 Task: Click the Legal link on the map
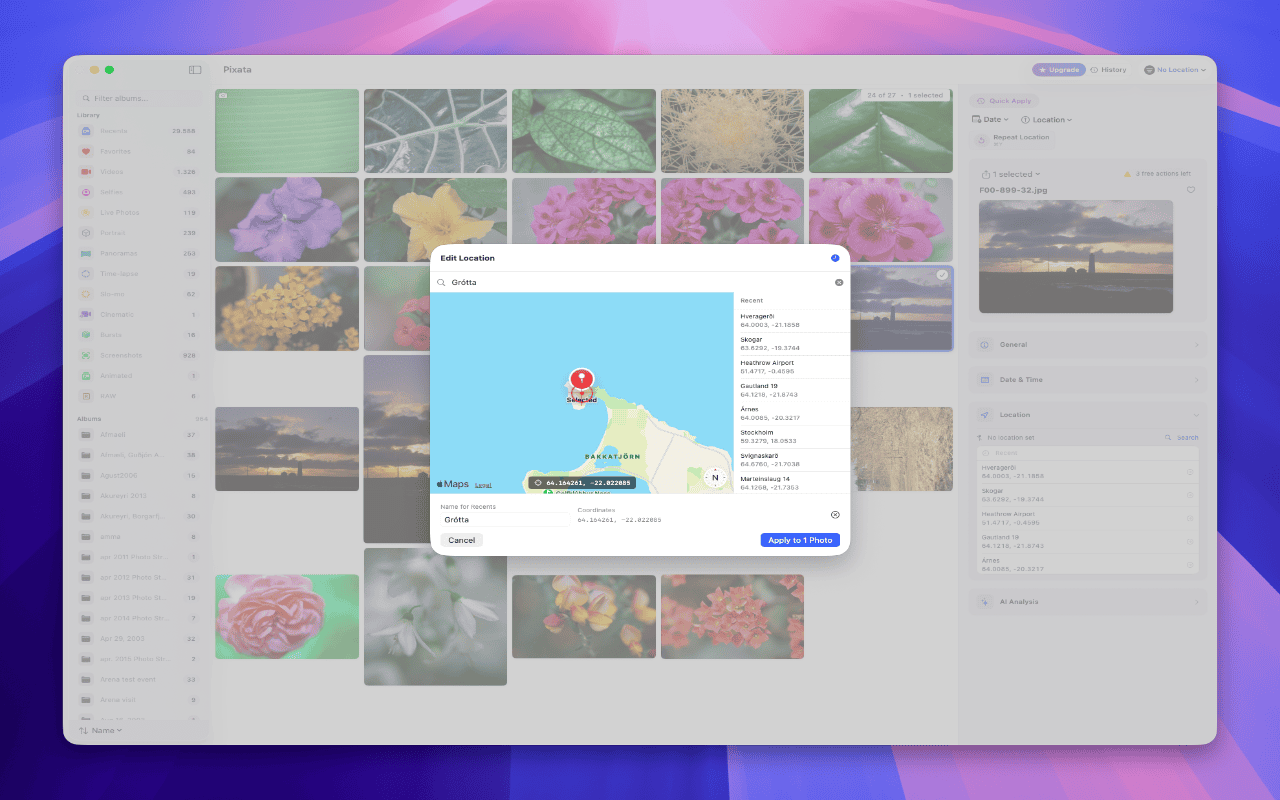[482, 484]
